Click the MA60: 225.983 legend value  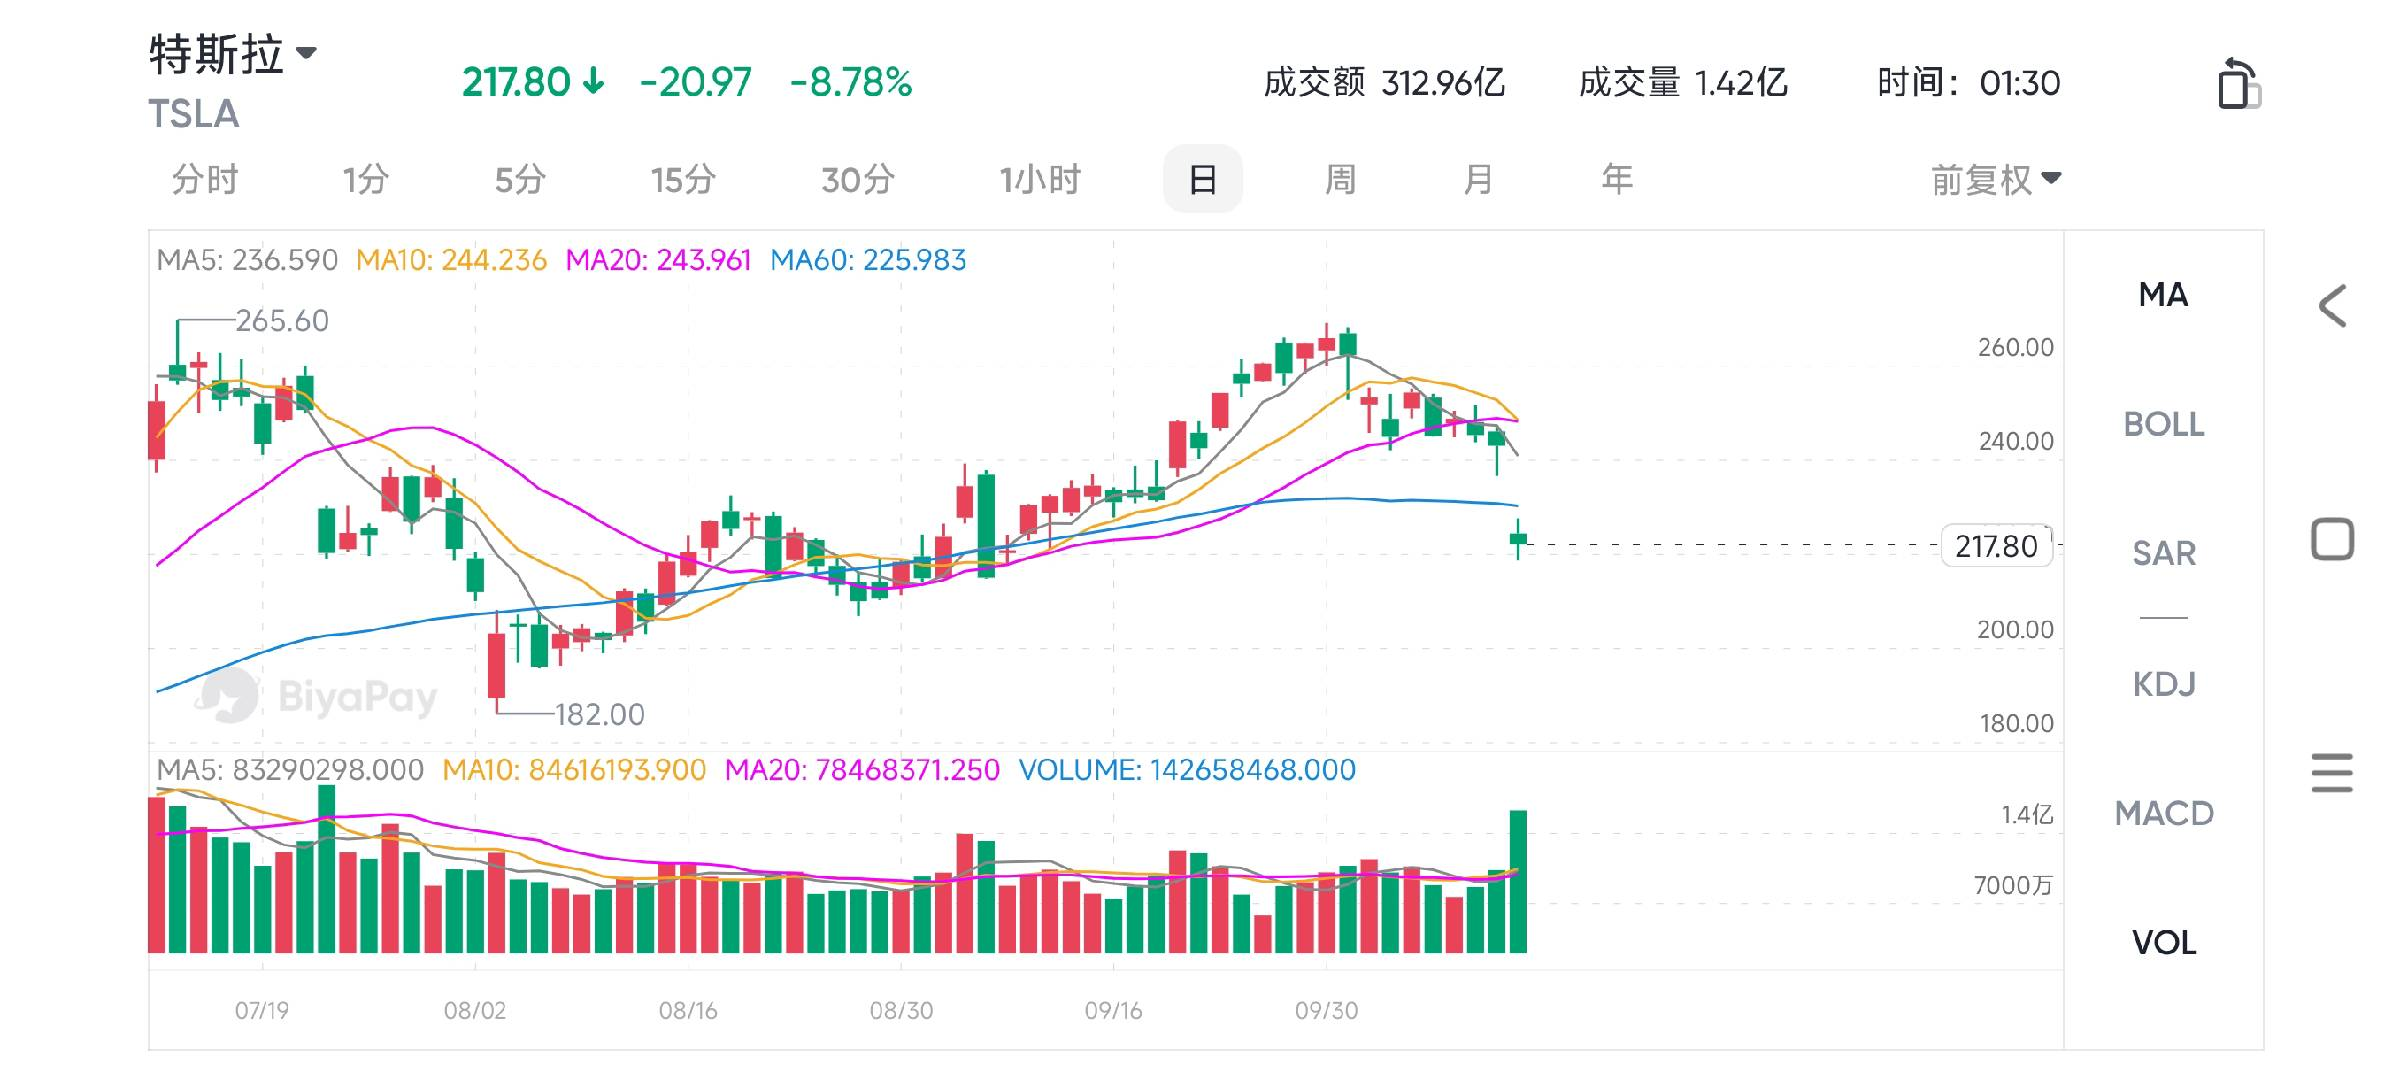(868, 260)
